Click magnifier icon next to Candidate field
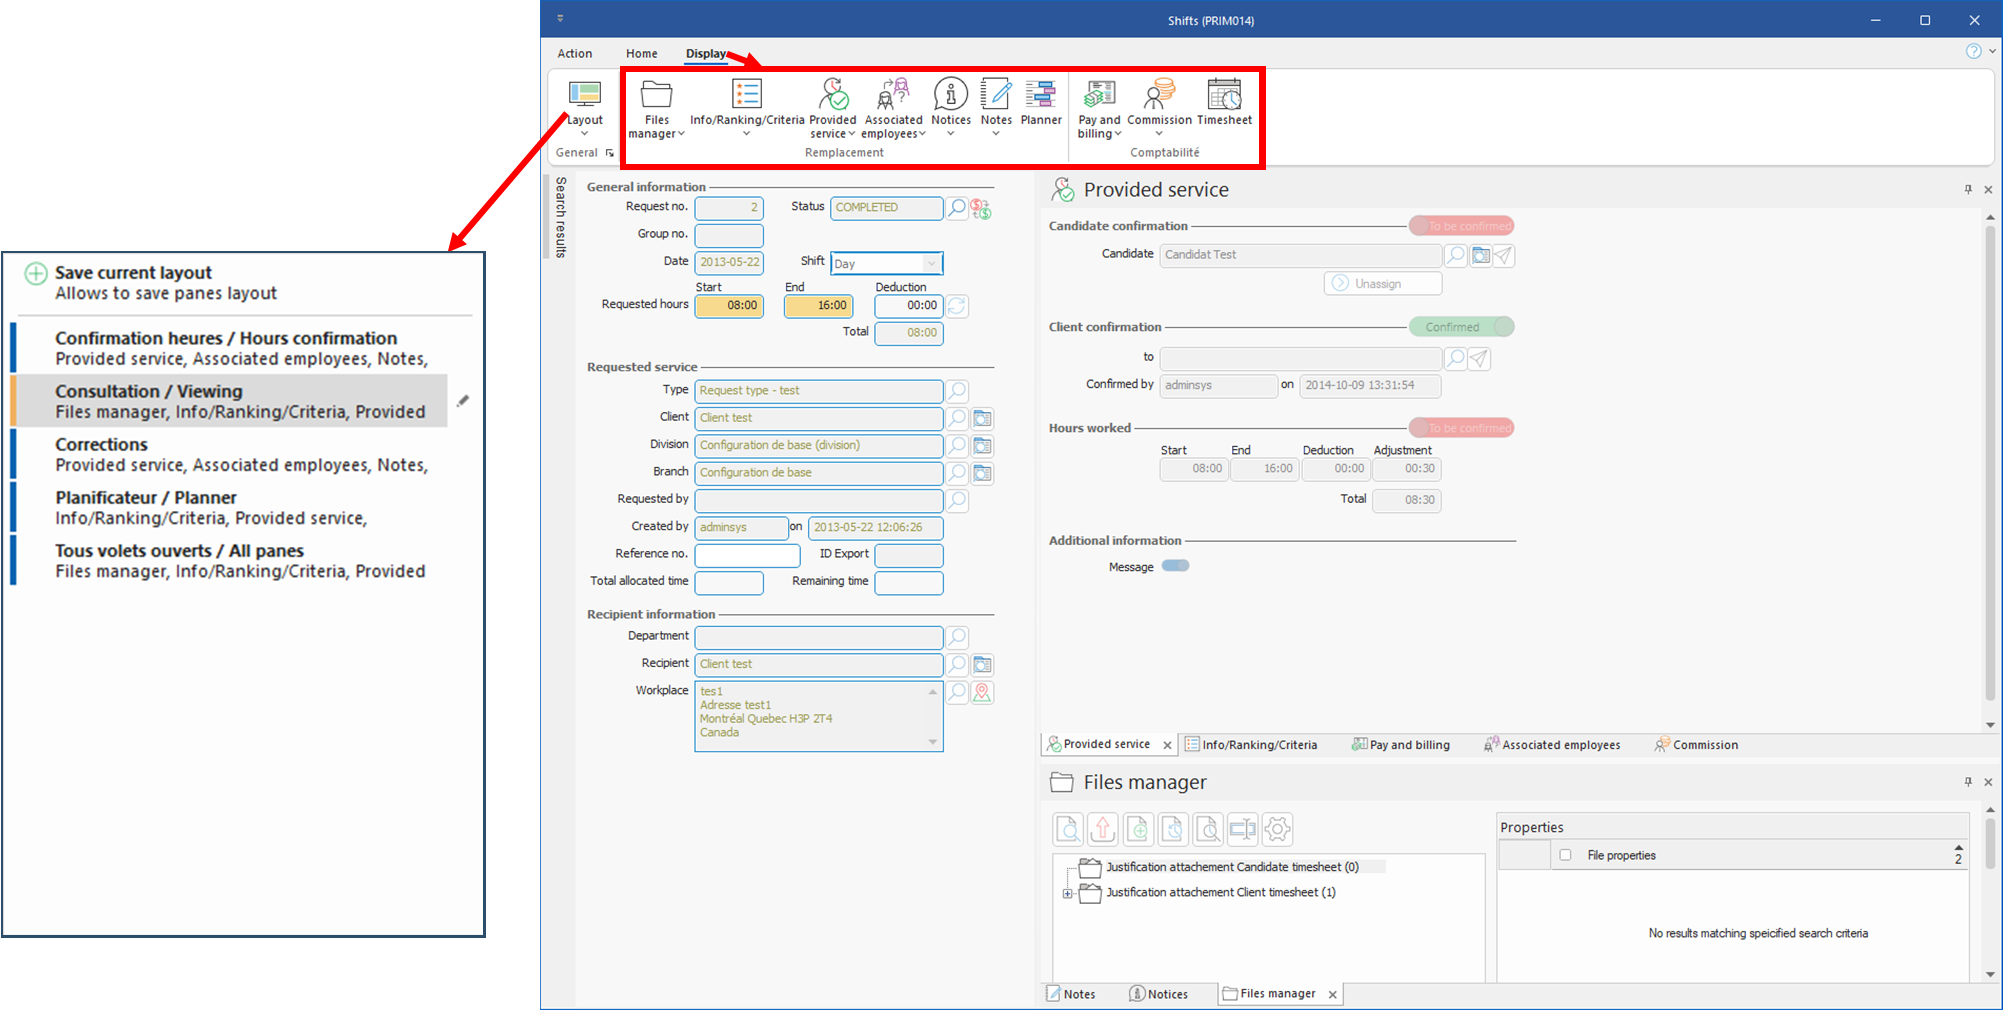 [x=1456, y=255]
